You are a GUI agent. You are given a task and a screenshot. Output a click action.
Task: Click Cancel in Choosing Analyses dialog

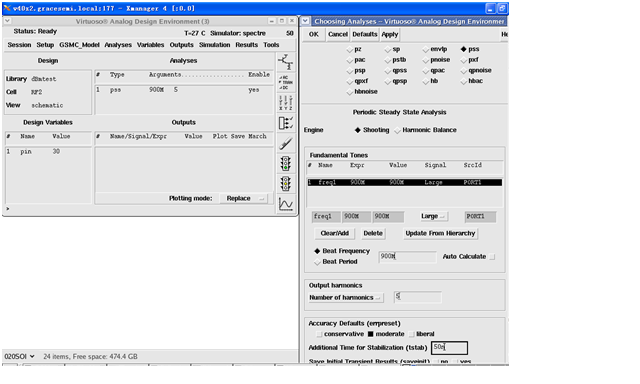click(338, 34)
